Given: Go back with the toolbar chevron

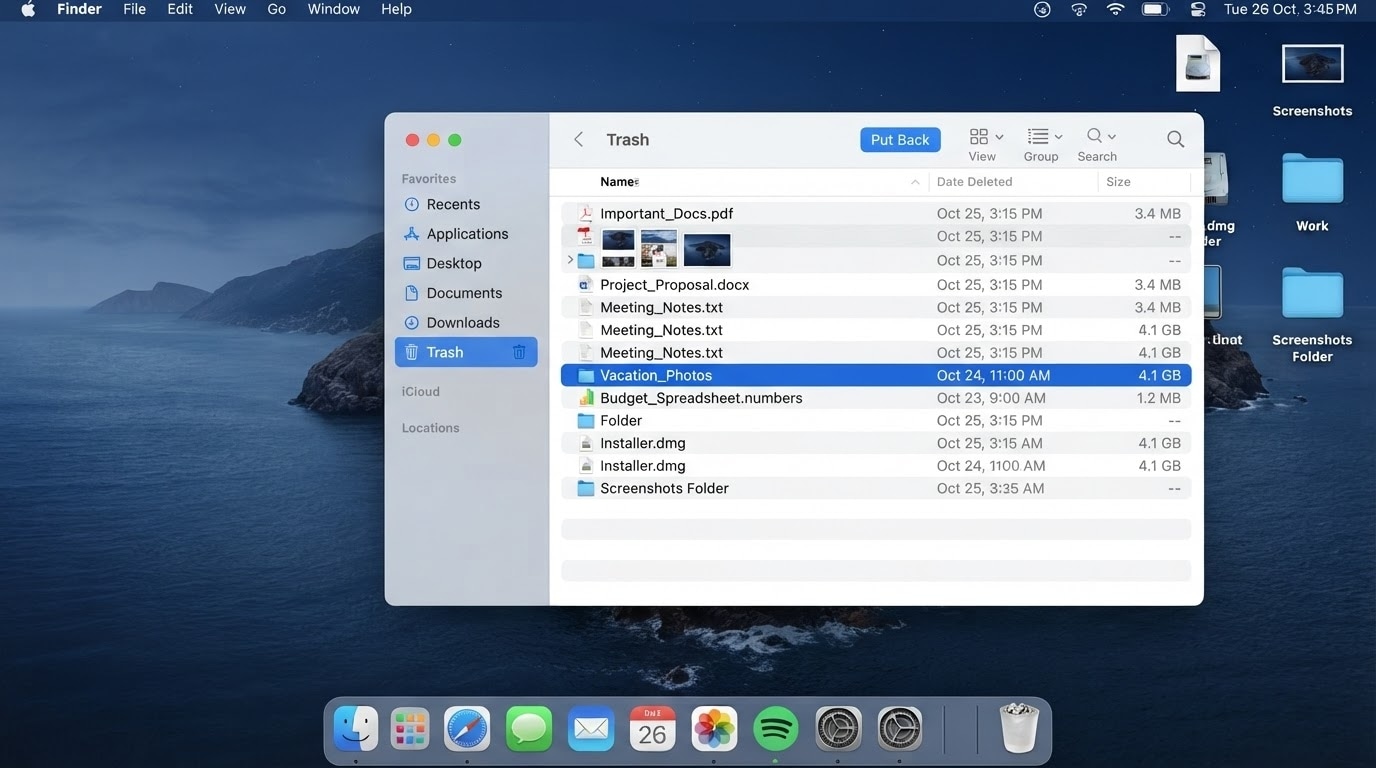Looking at the screenshot, I should (578, 140).
